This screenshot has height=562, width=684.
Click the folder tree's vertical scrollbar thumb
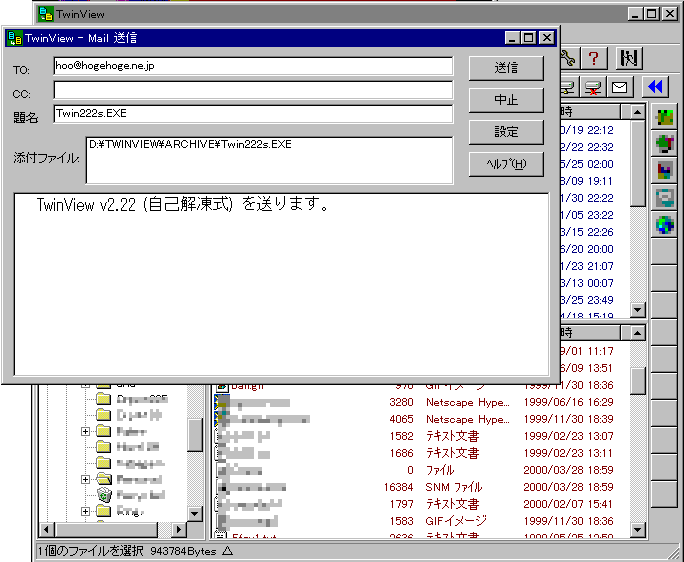coord(195,435)
